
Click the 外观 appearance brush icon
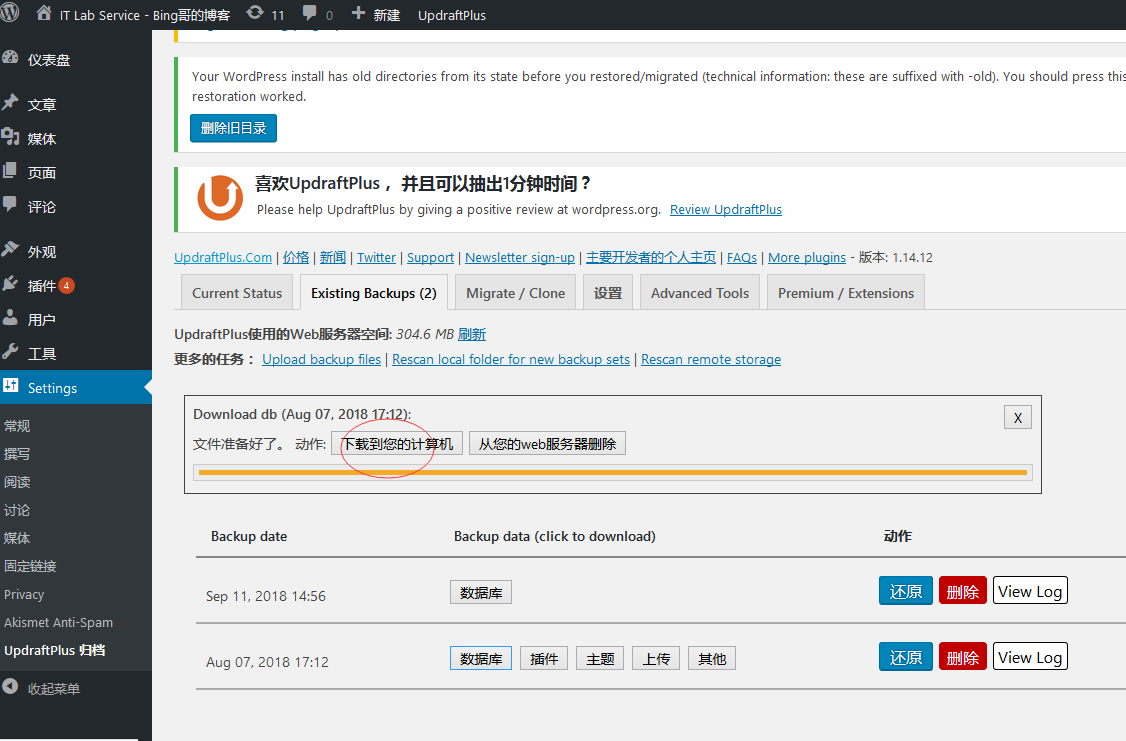10,249
